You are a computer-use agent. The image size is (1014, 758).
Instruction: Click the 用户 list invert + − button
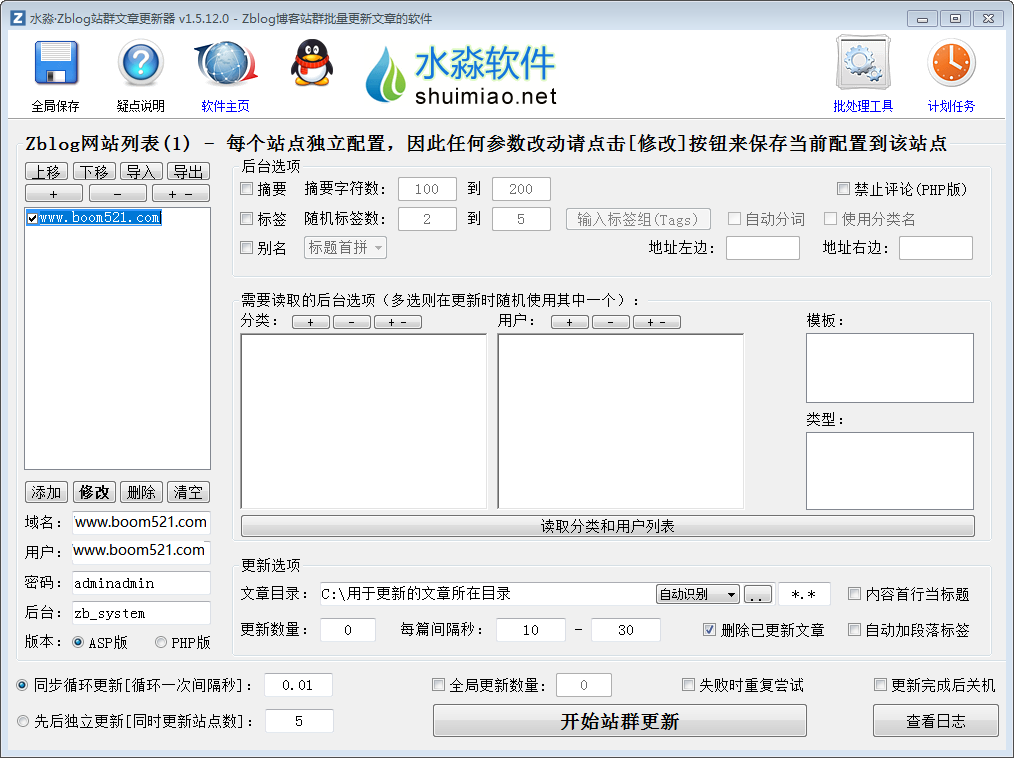(656, 322)
